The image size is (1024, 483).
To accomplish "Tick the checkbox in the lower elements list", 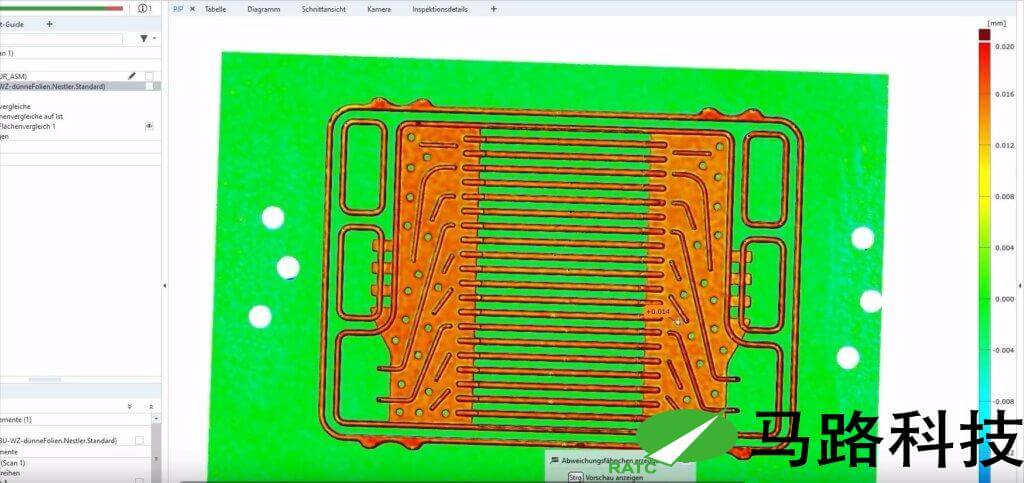I will (x=139, y=441).
